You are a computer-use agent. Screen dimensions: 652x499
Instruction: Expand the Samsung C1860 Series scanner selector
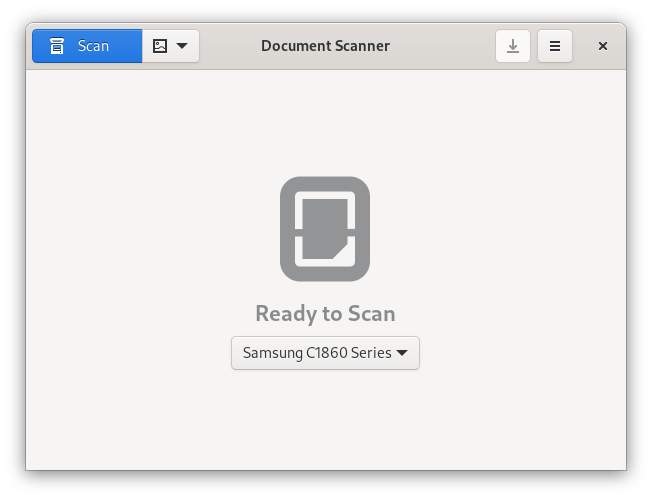325,353
